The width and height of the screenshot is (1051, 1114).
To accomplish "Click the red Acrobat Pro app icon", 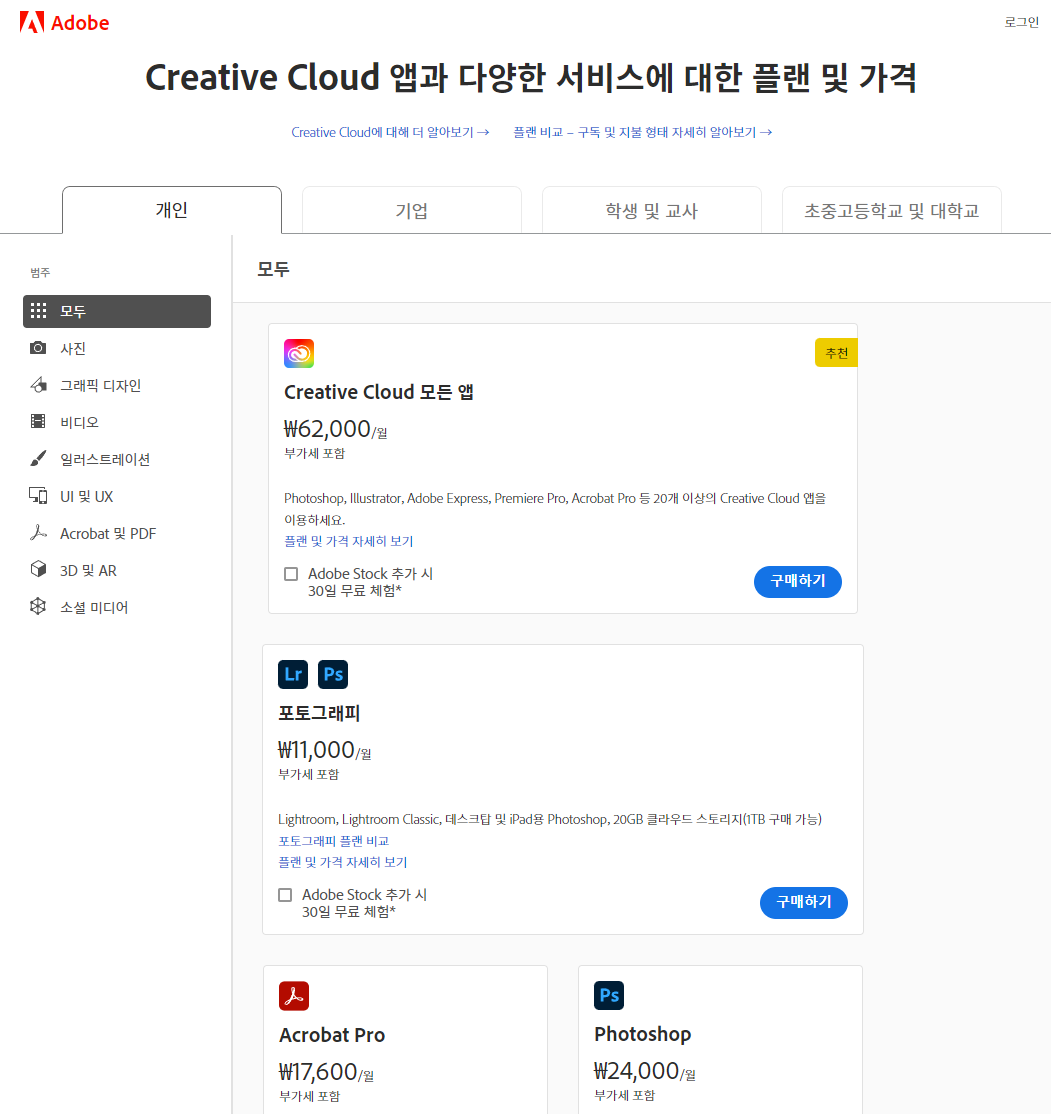I will pyautogui.click(x=294, y=995).
